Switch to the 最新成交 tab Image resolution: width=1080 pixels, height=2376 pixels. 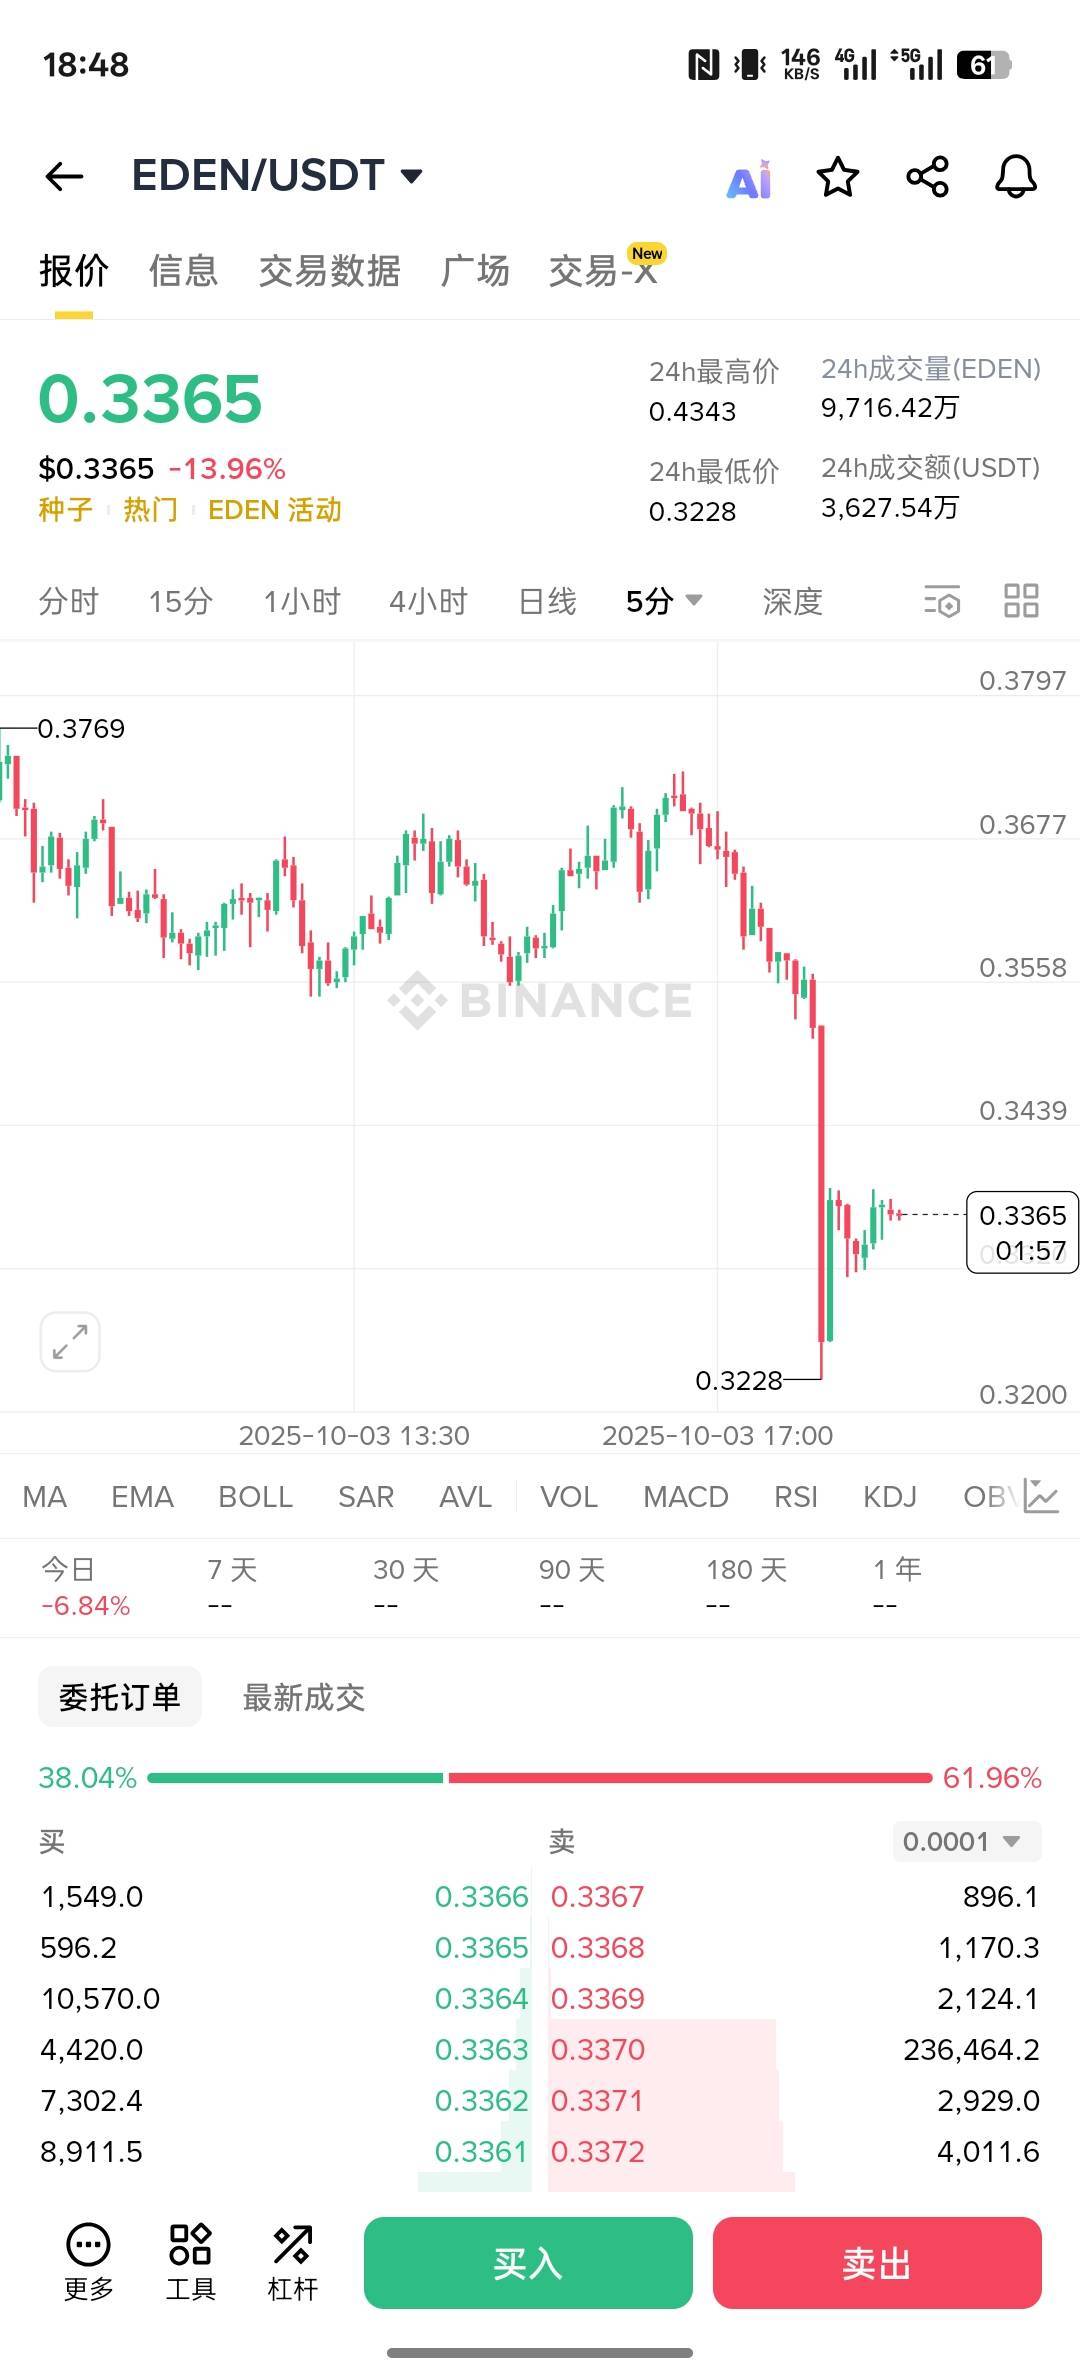(304, 1697)
